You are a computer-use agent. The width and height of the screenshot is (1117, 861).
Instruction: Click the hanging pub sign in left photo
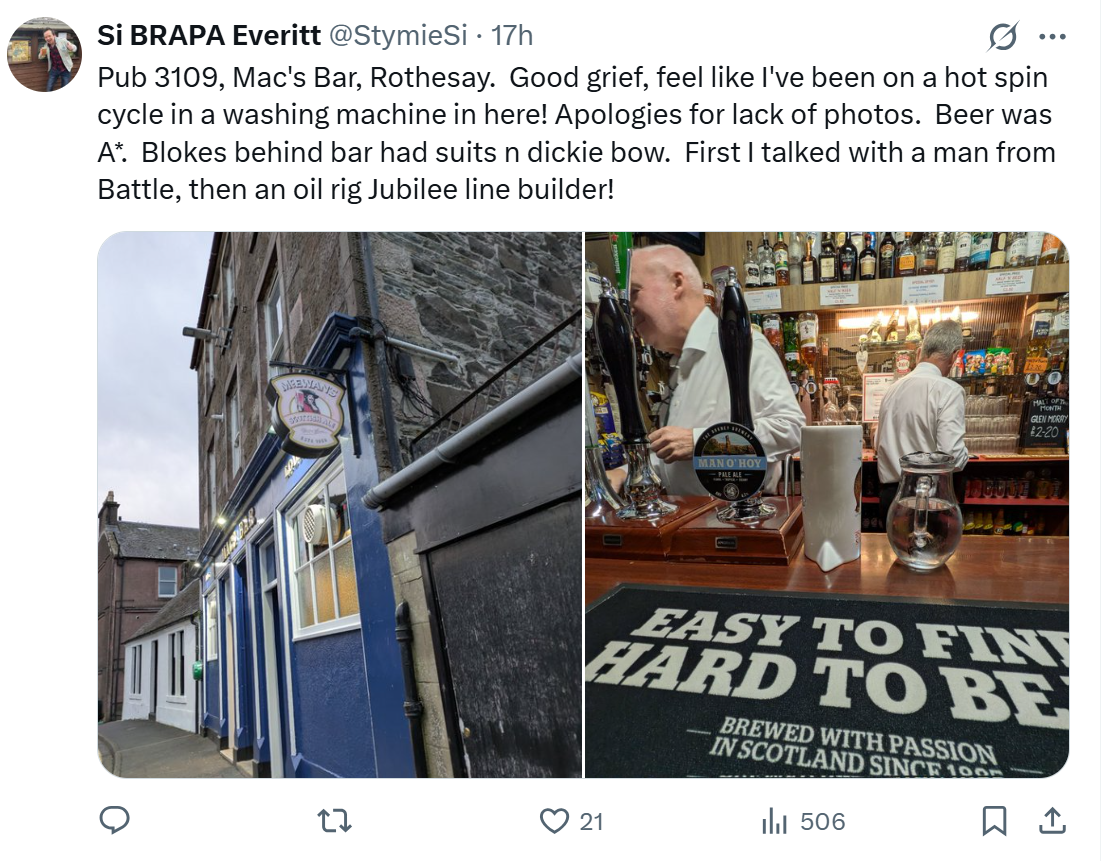click(x=307, y=411)
